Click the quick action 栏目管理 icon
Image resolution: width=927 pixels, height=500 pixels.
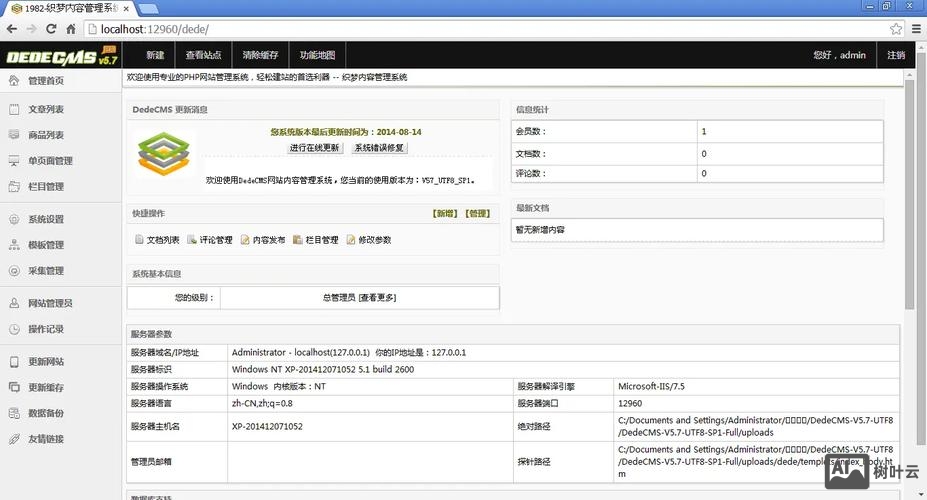pyautogui.click(x=298, y=239)
